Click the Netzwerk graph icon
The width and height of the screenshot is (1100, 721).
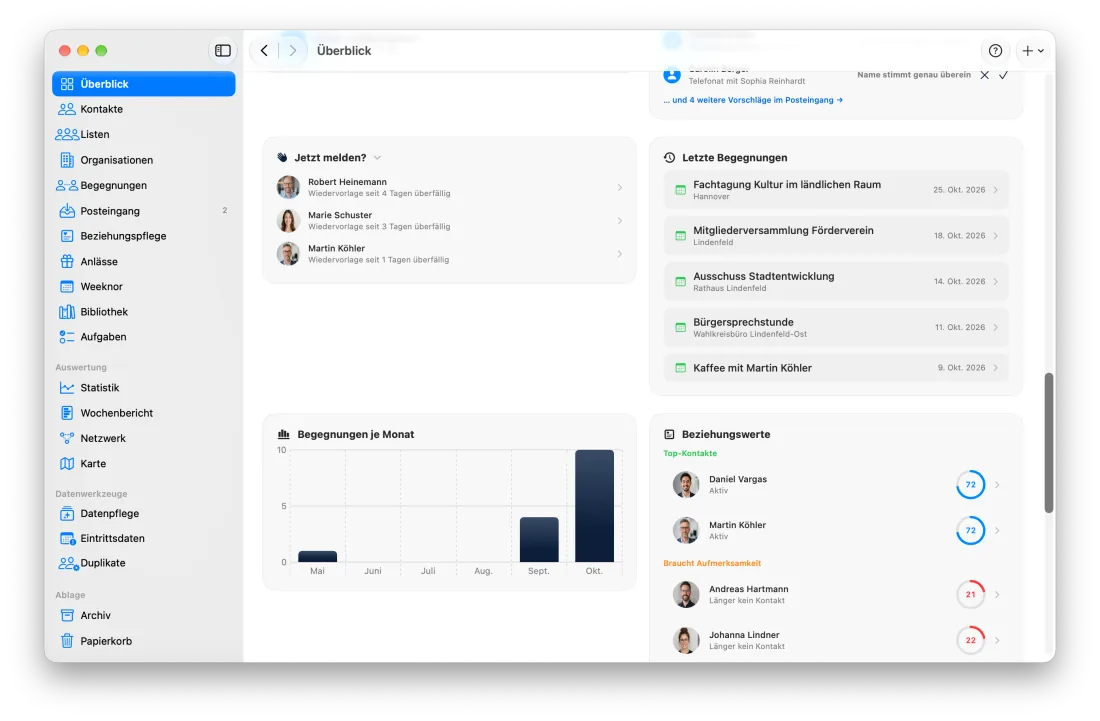tap(67, 438)
